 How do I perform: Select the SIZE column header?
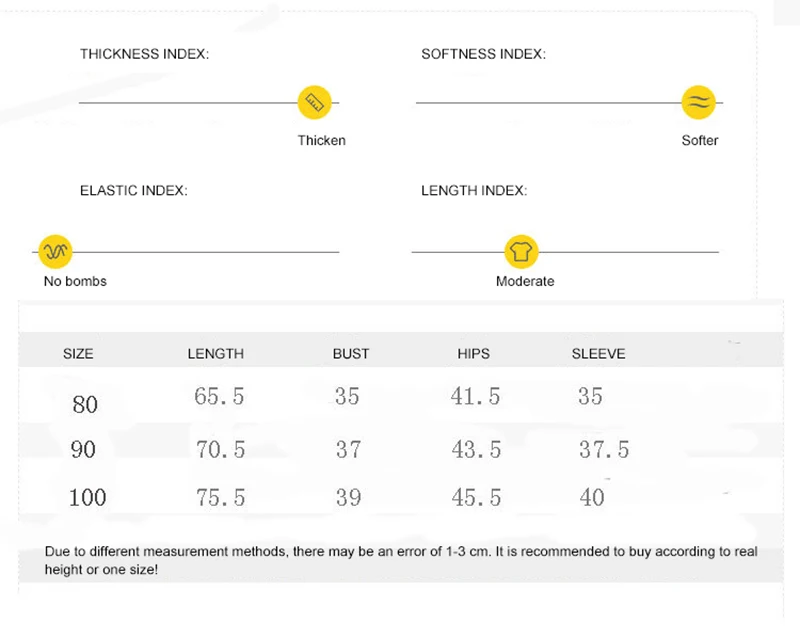78,354
